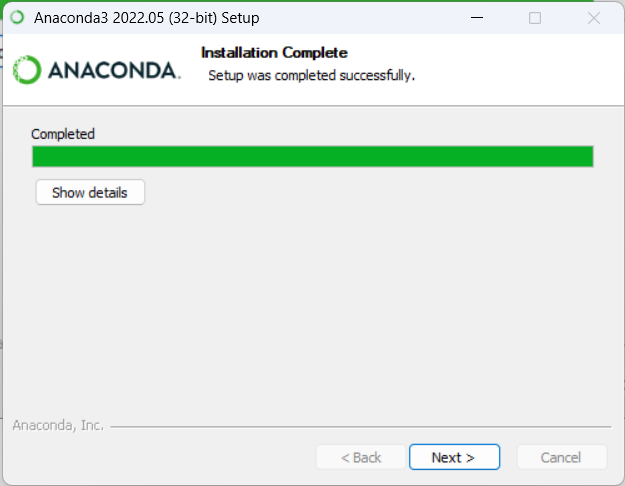
Task: Click the 'Anaconda3 2022.05 (32-bit) Setup' title
Action: pos(147,18)
